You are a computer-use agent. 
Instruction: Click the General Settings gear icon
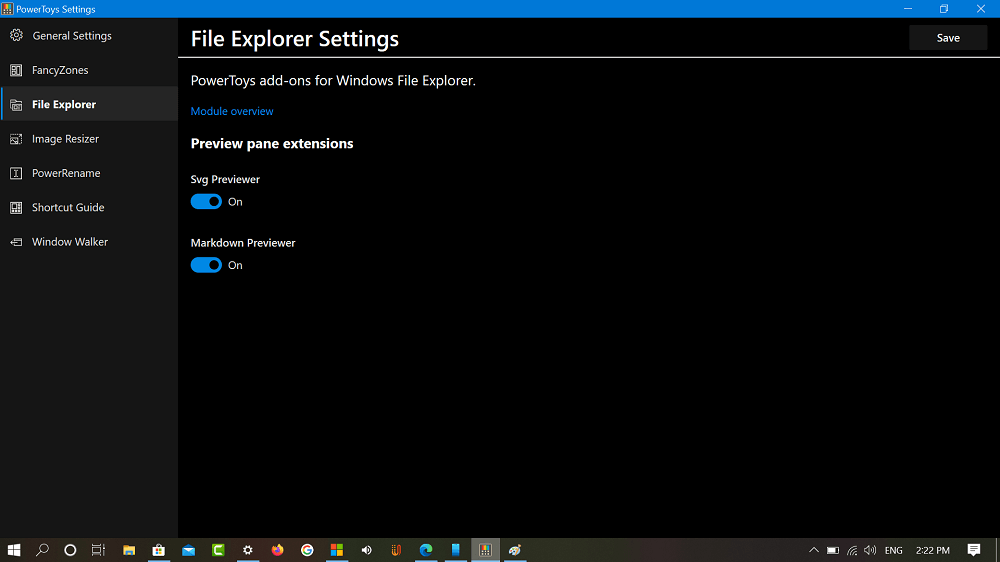[x=16, y=36]
